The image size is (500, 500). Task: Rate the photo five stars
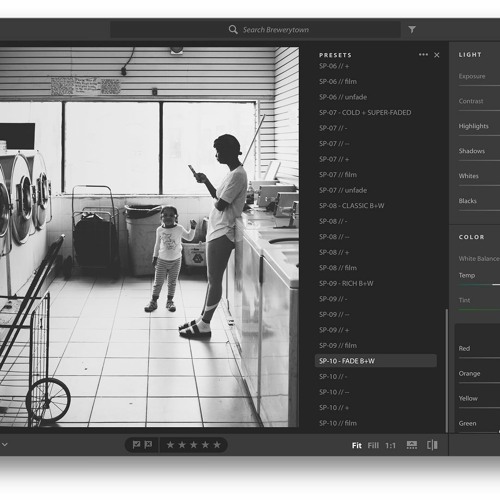coord(217,445)
